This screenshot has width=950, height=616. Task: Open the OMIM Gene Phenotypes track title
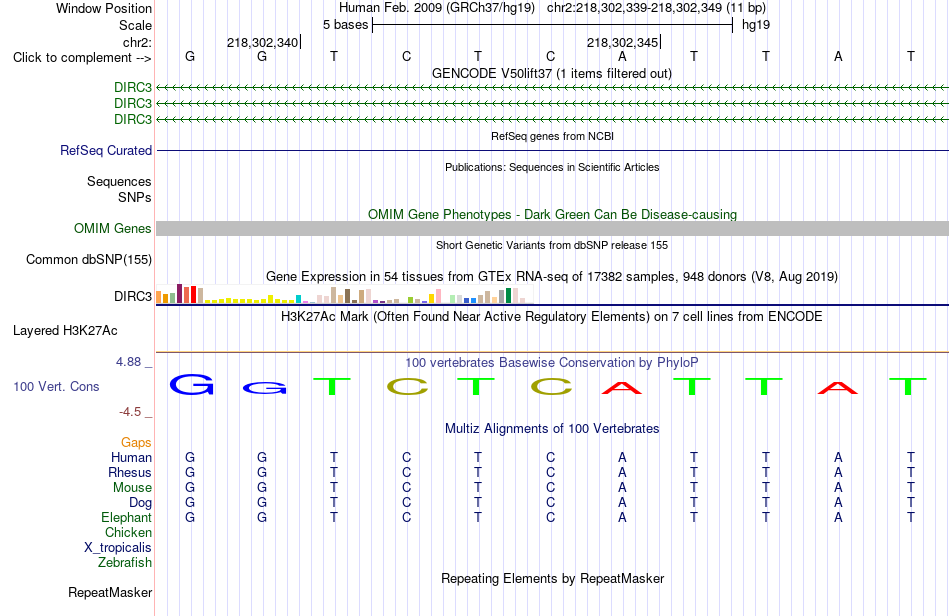pyautogui.click(x=552, y=214)
